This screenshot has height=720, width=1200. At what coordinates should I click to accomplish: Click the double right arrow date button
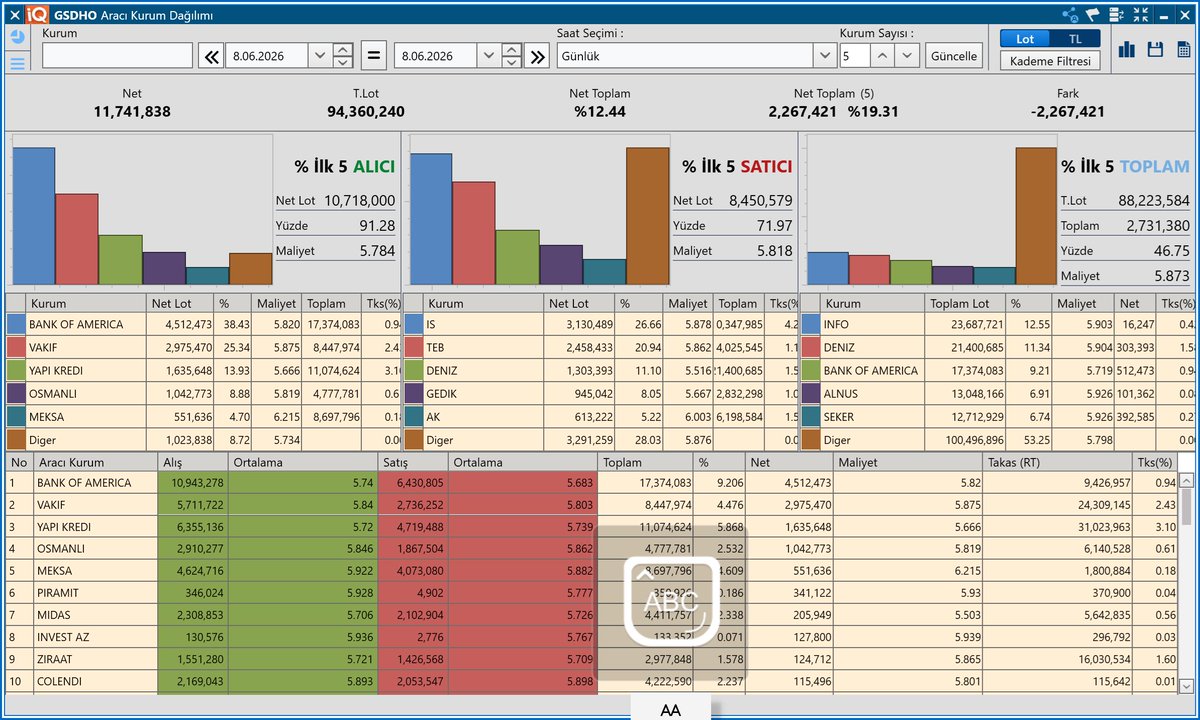[539, 56]
